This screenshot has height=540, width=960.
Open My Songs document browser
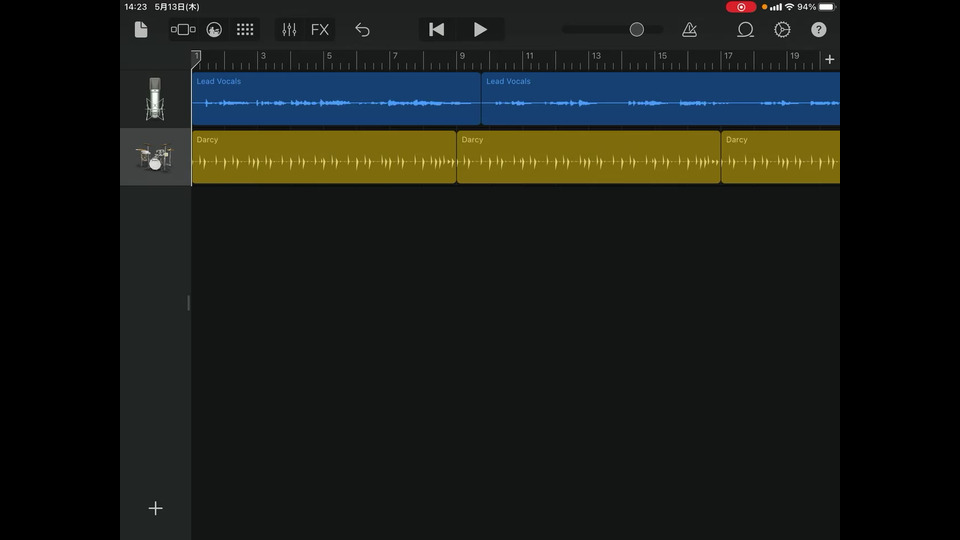[x=141, y=29]
